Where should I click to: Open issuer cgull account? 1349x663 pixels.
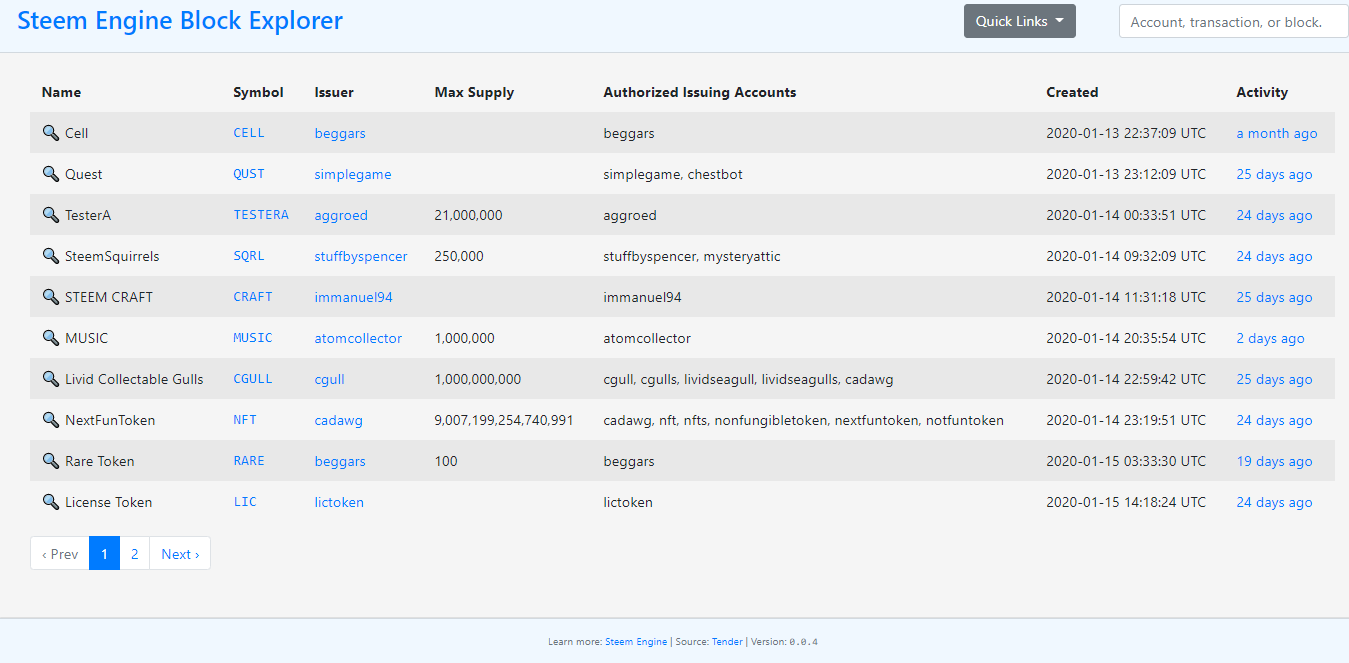pyautogui.click(x=329, y=379)
